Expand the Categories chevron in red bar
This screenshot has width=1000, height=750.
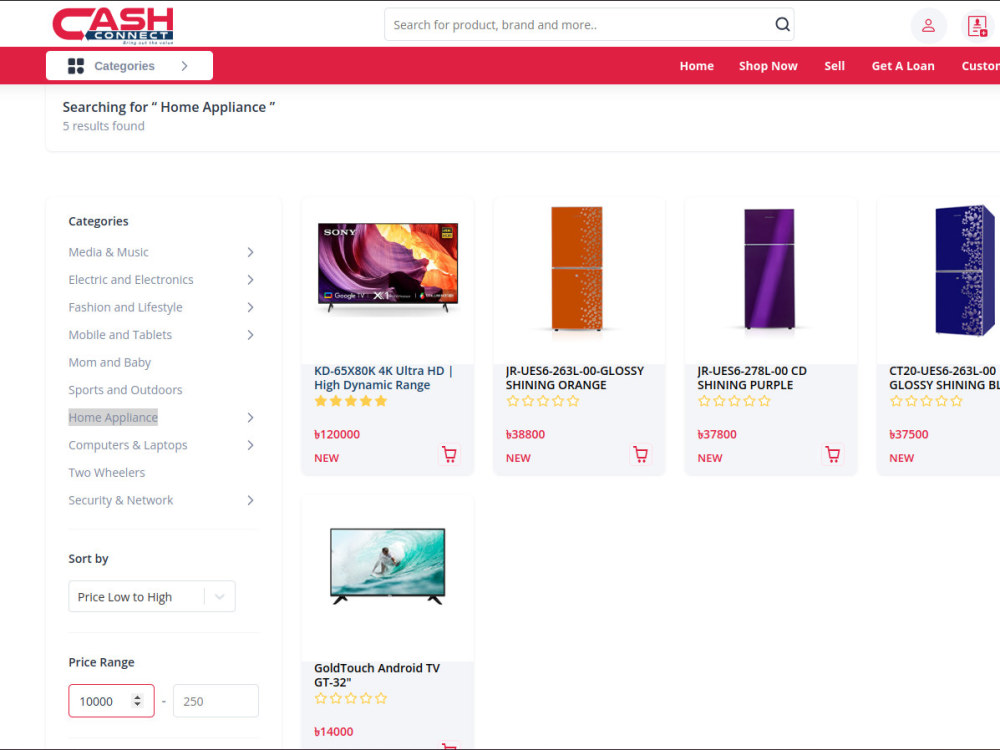click(184, 66)
